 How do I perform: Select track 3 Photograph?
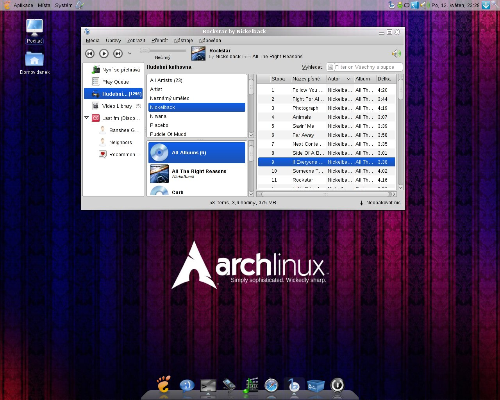(327, 108)
